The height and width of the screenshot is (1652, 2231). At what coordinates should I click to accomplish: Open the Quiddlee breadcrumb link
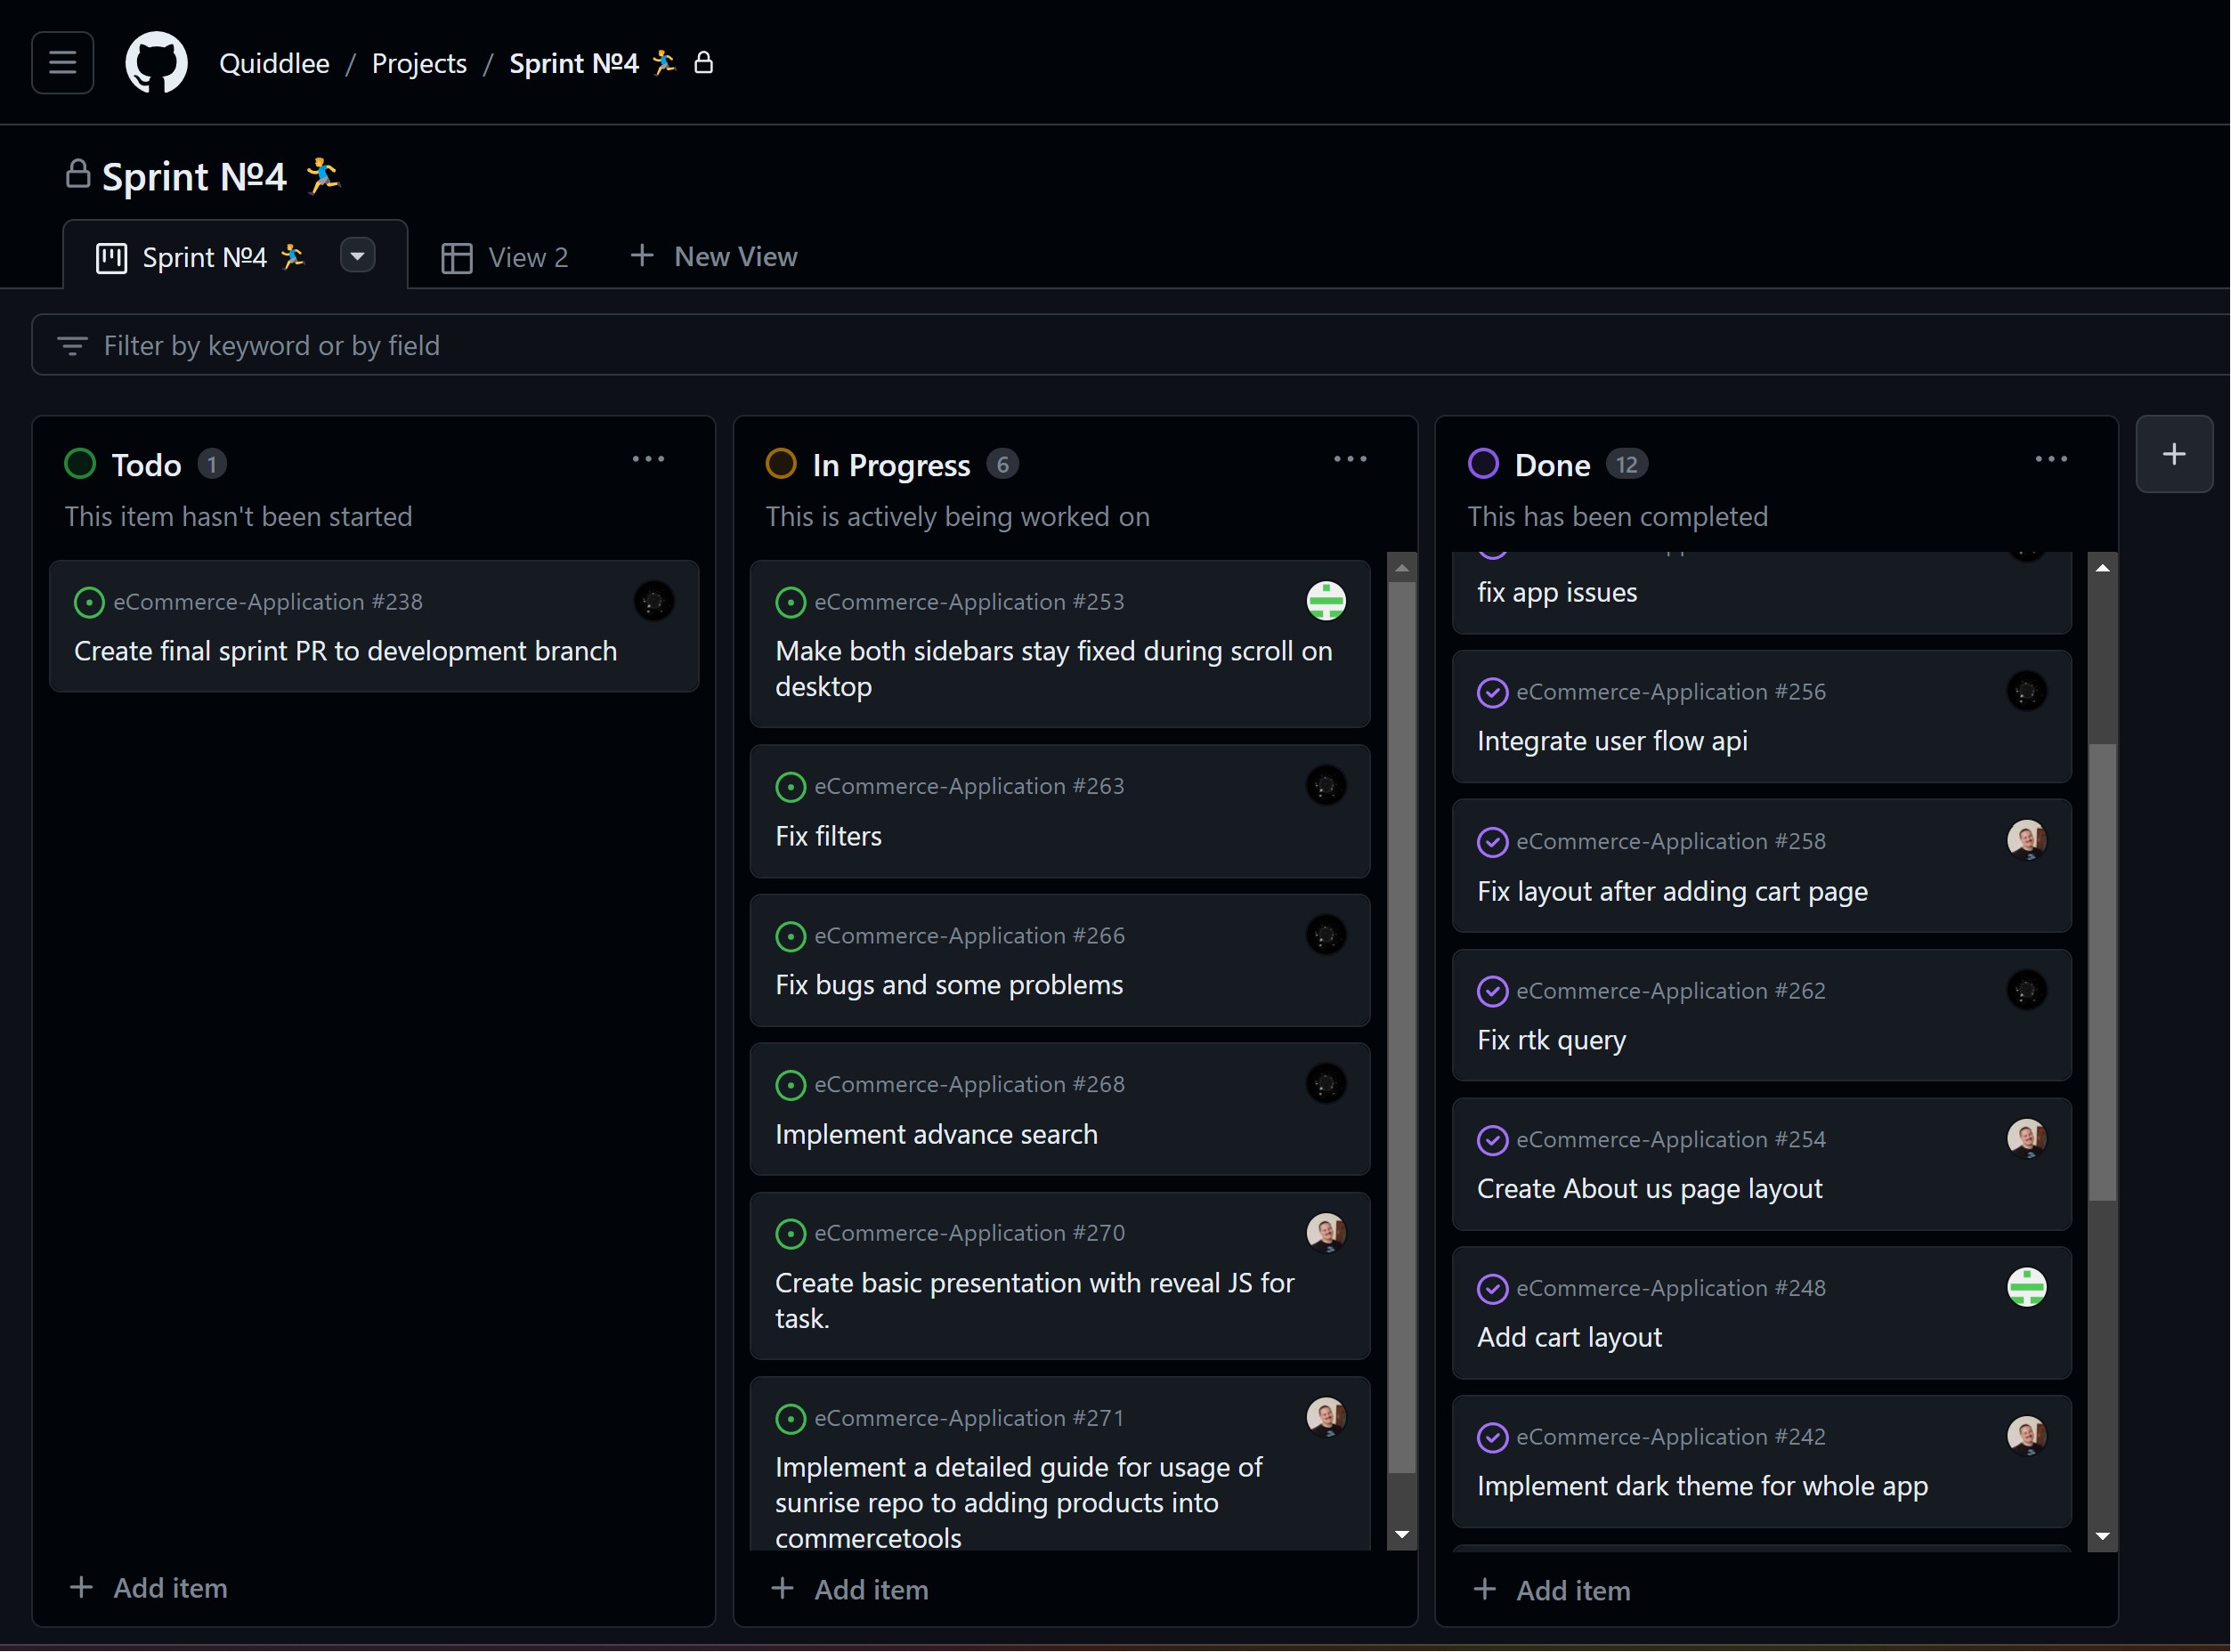tap(274, 63)
